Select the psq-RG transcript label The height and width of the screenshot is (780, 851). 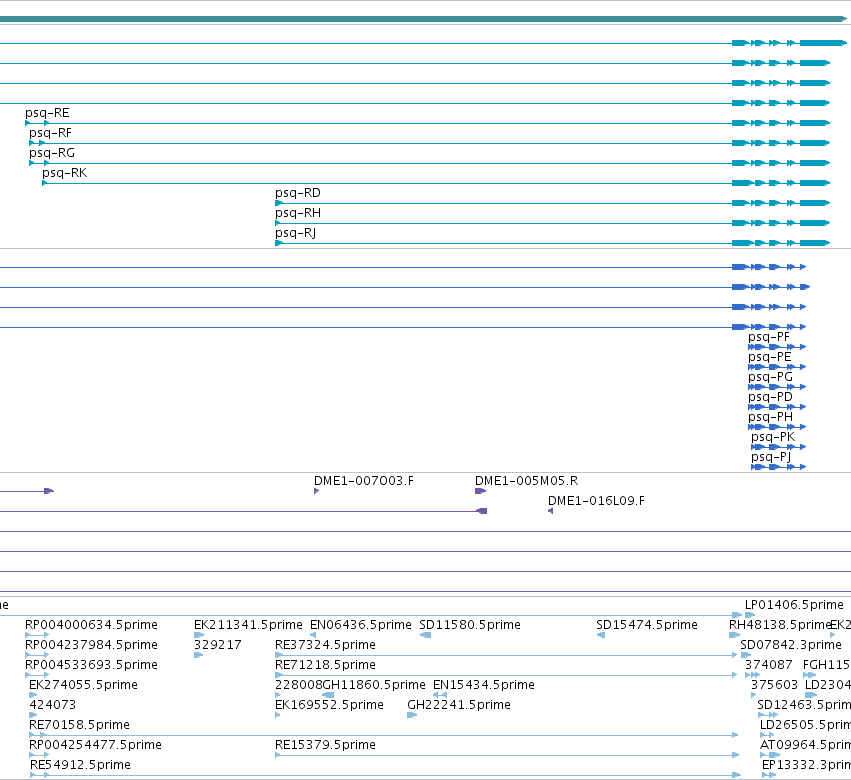click(x=52, y=153)
